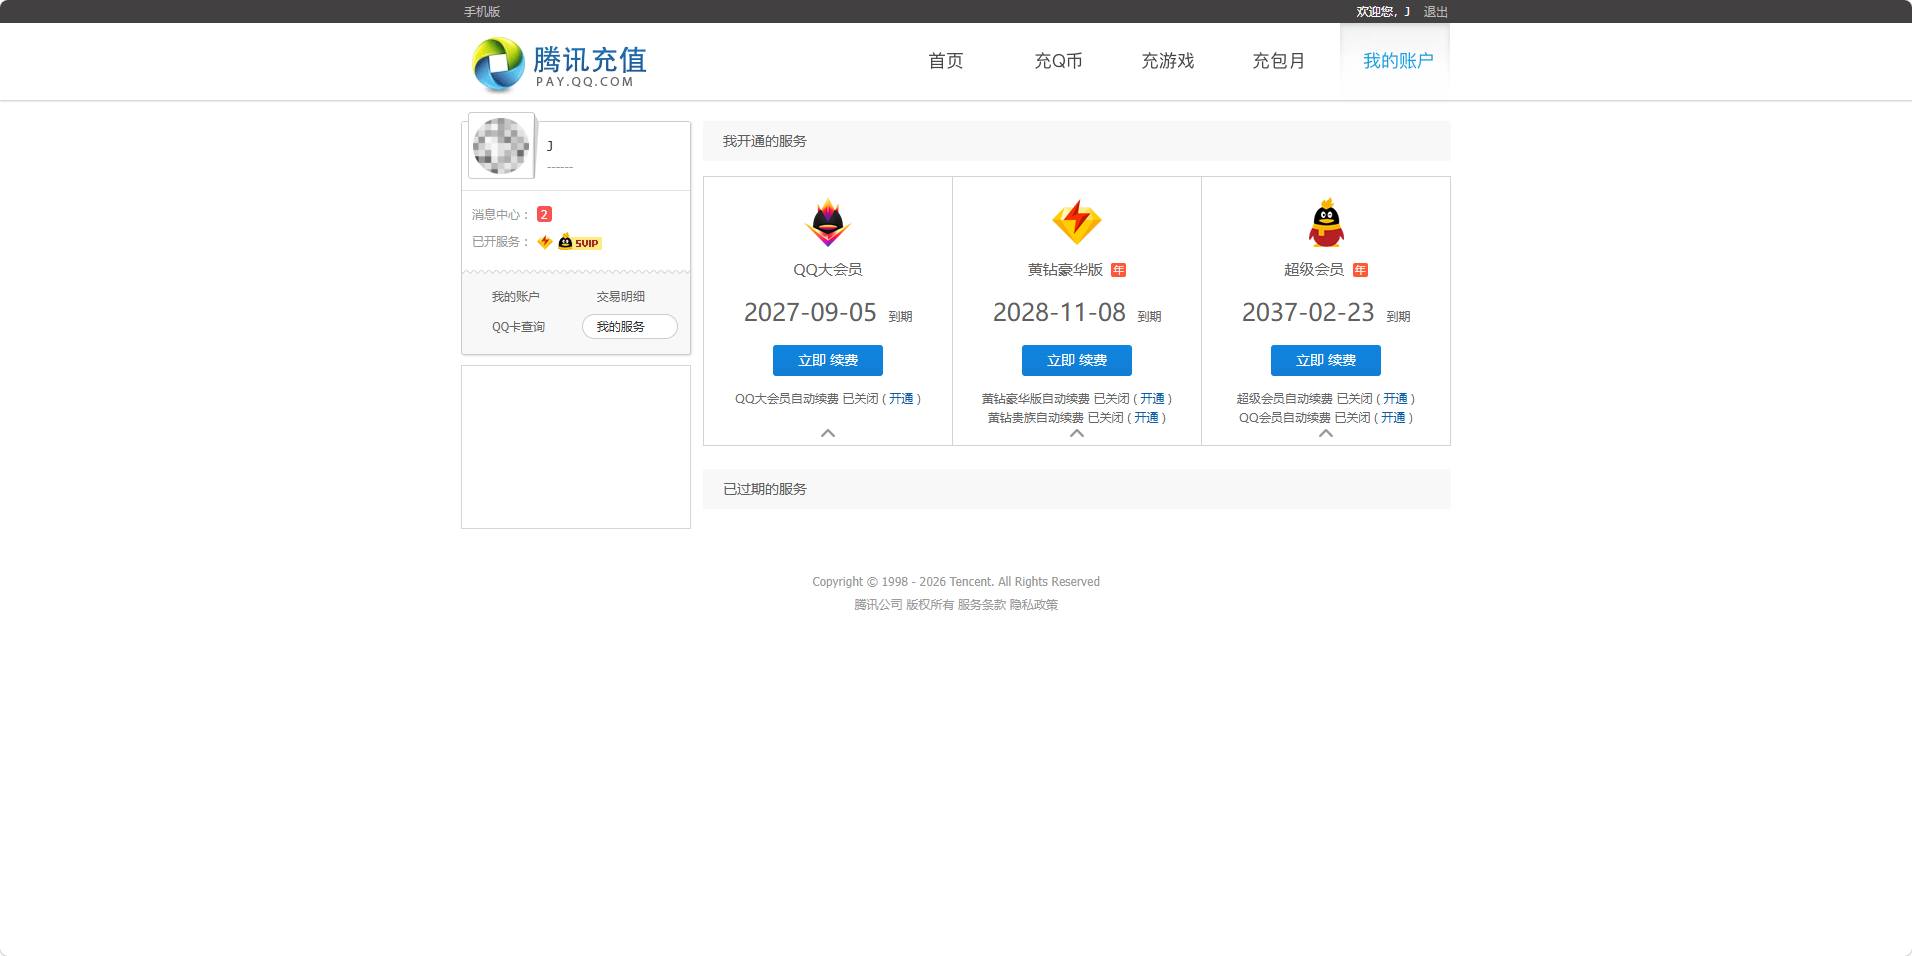This screenshot has width=1912, height=956.
Task: Open message center red badge 2
Action: coord(544,214)
